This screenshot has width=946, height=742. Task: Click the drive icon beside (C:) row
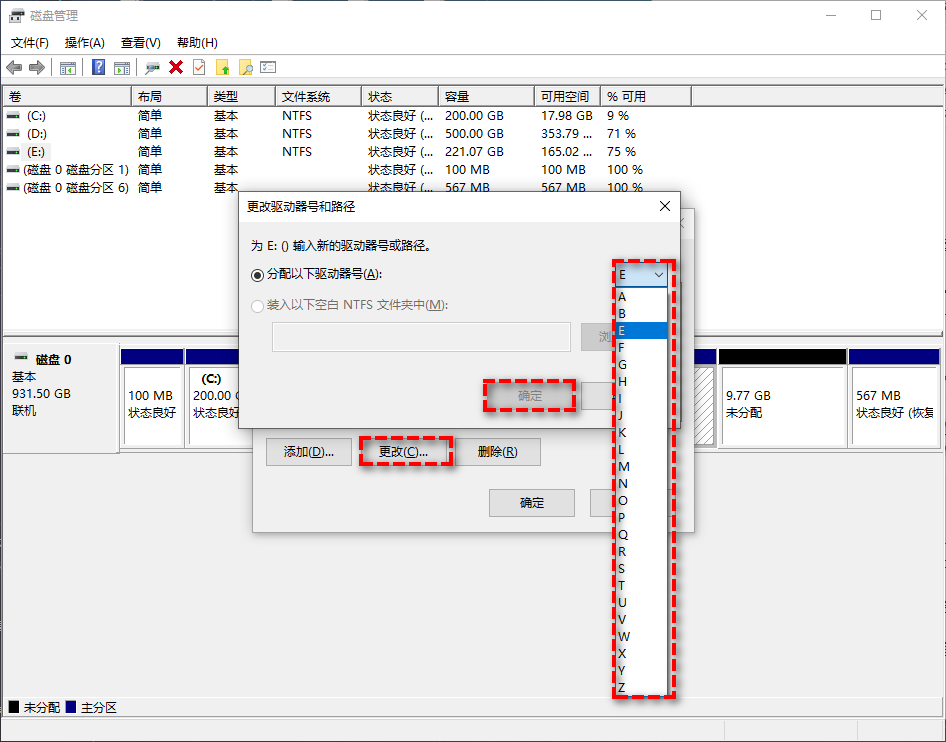pos(13,115)
